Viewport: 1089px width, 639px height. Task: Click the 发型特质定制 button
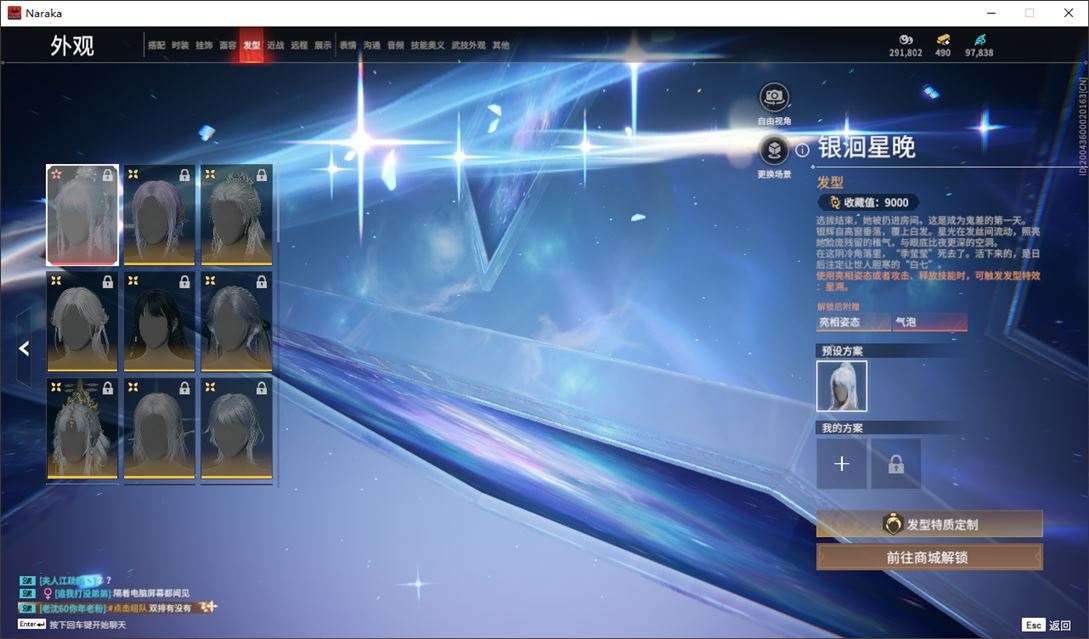pos(929,524)
